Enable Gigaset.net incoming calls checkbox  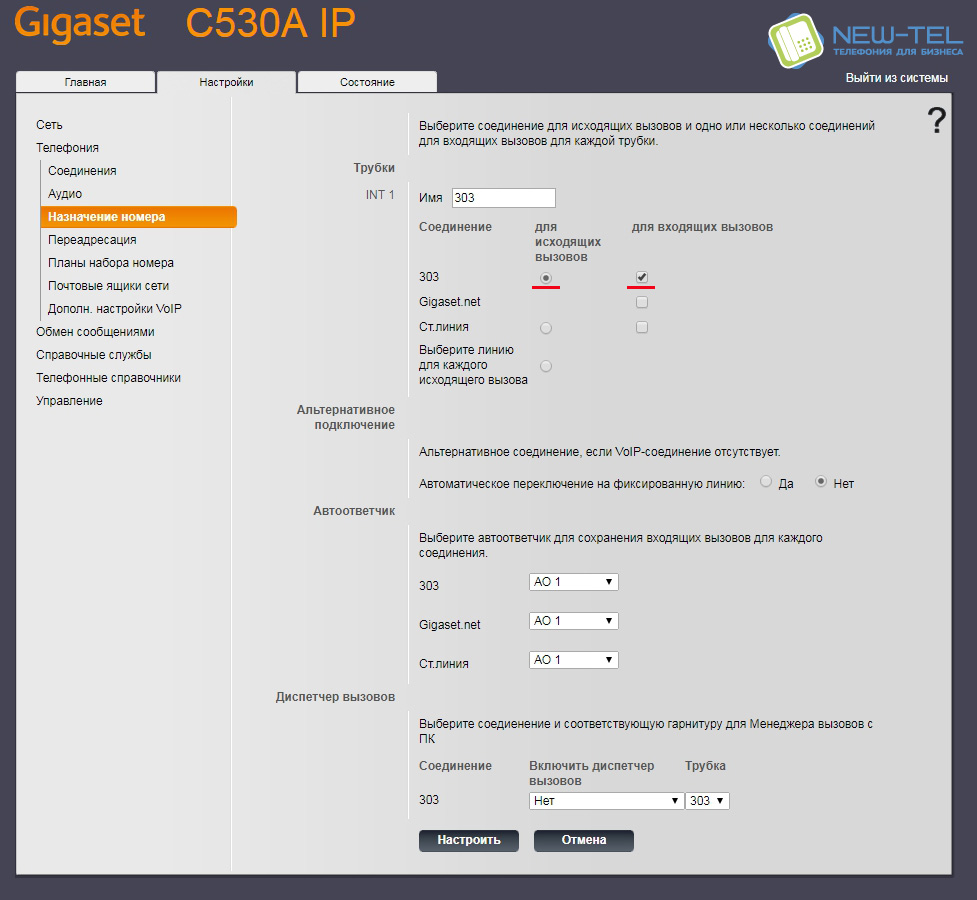[642, 302]
